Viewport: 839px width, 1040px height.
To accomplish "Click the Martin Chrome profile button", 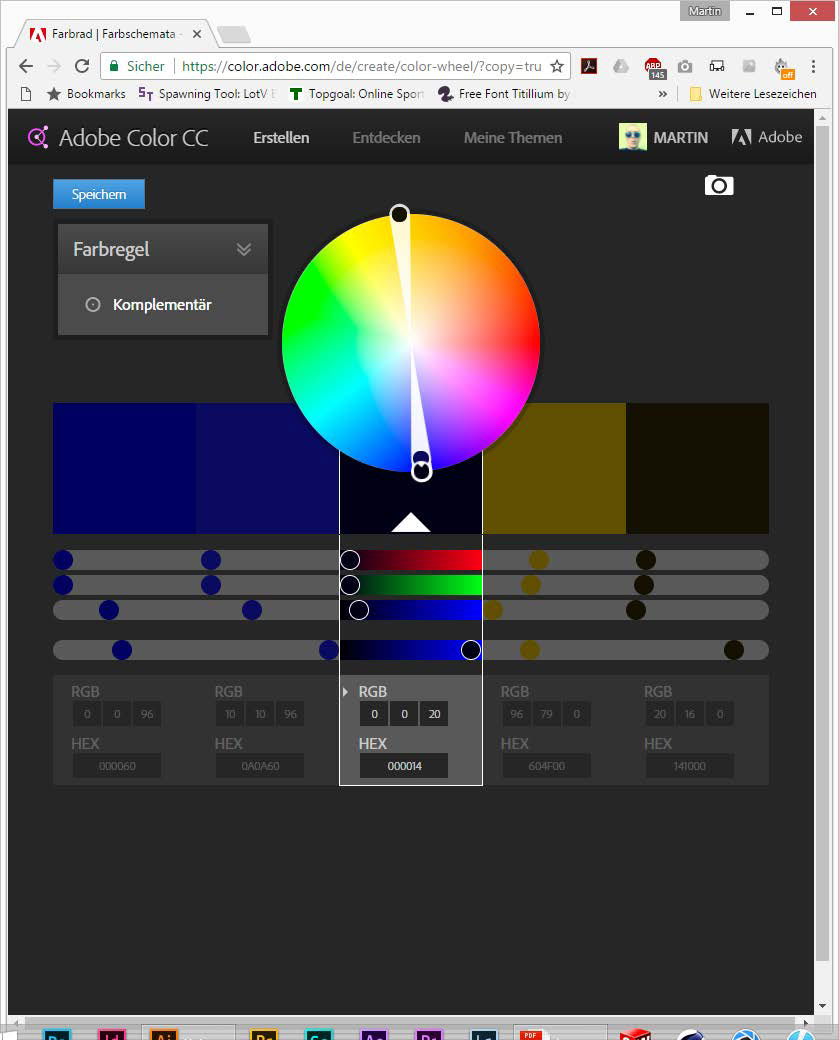I will click(704, 11).
